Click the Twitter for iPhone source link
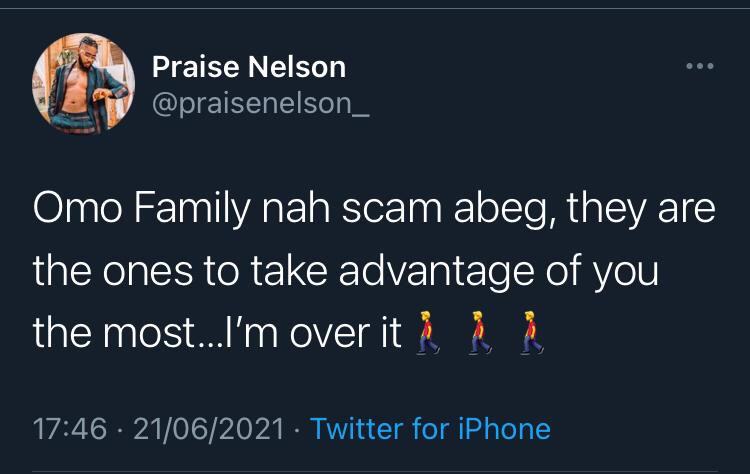The height and width of the screenshot is (474, 750). pyautogui.click(x=430, y=429)
